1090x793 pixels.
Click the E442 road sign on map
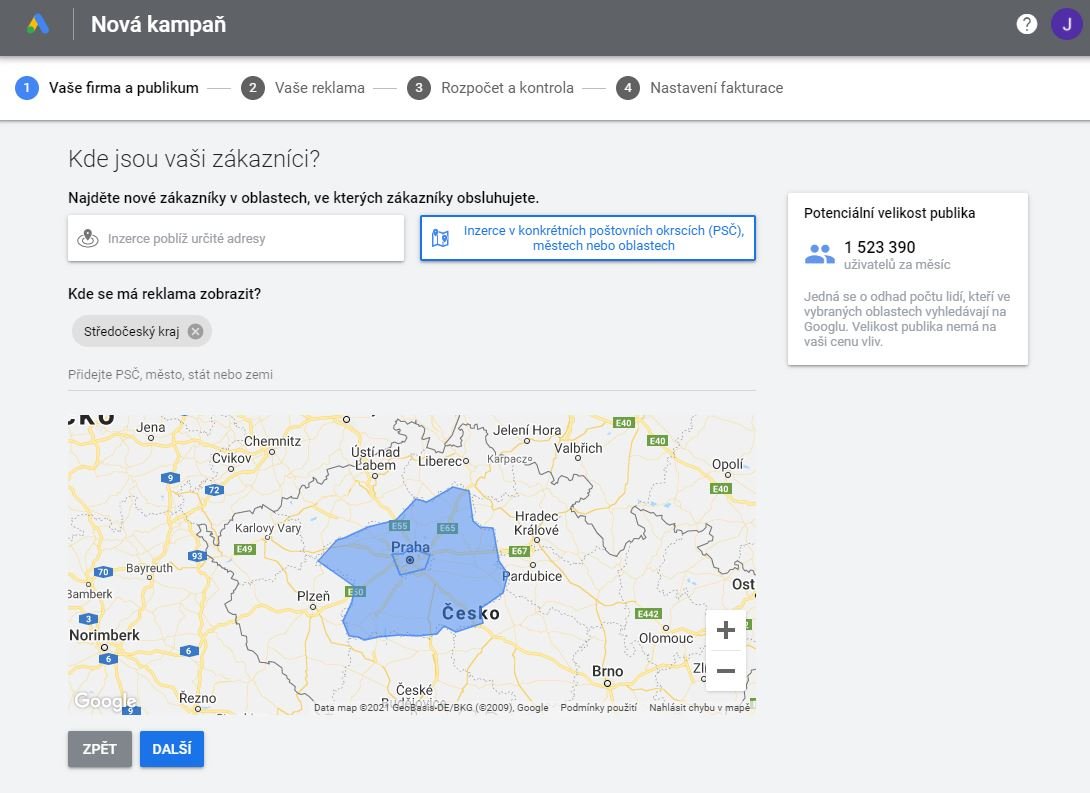pyautogui.click(x=648, y=614)
